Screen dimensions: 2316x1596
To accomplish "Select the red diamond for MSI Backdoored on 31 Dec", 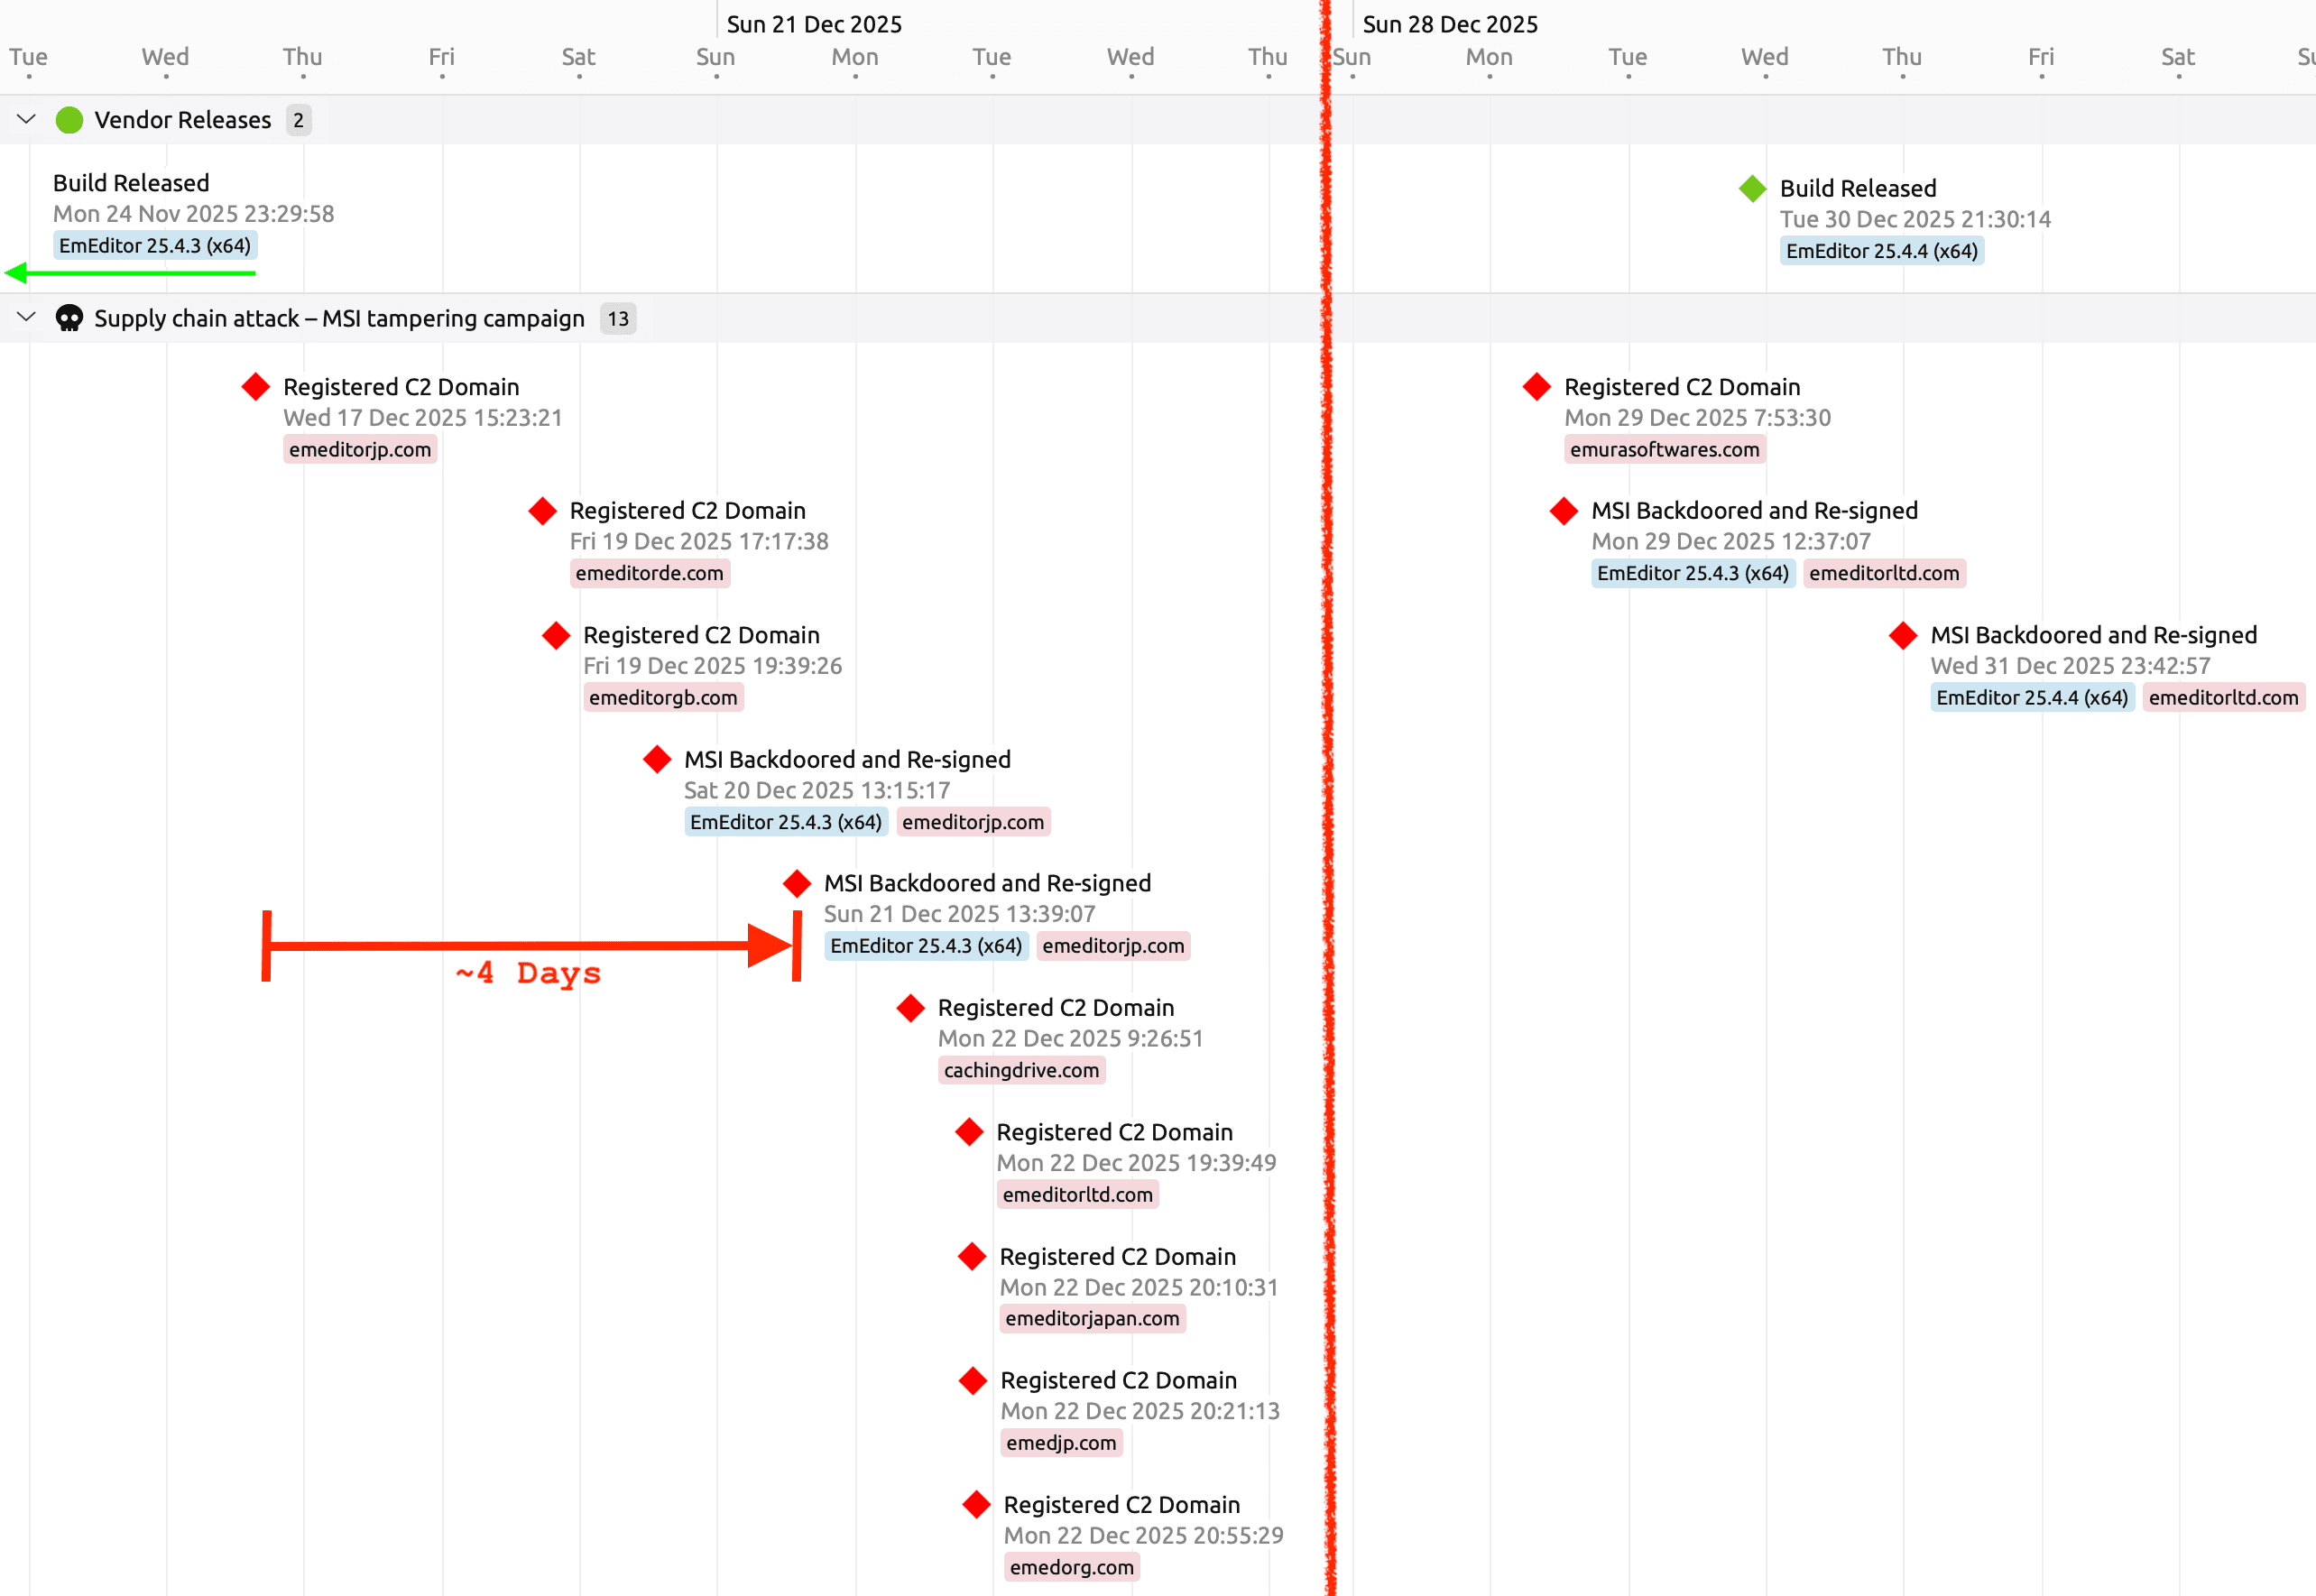I will coord(1901,634).
